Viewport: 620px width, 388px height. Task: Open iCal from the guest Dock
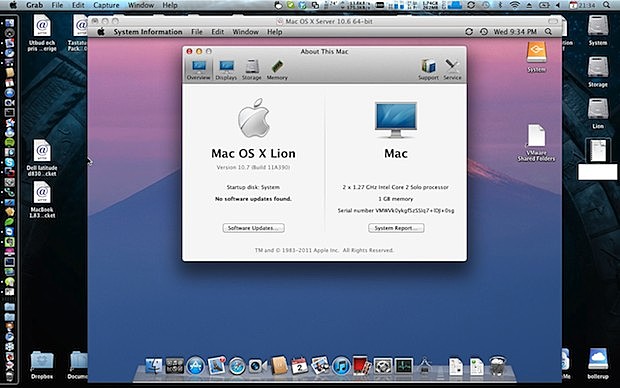coord(299,366)
